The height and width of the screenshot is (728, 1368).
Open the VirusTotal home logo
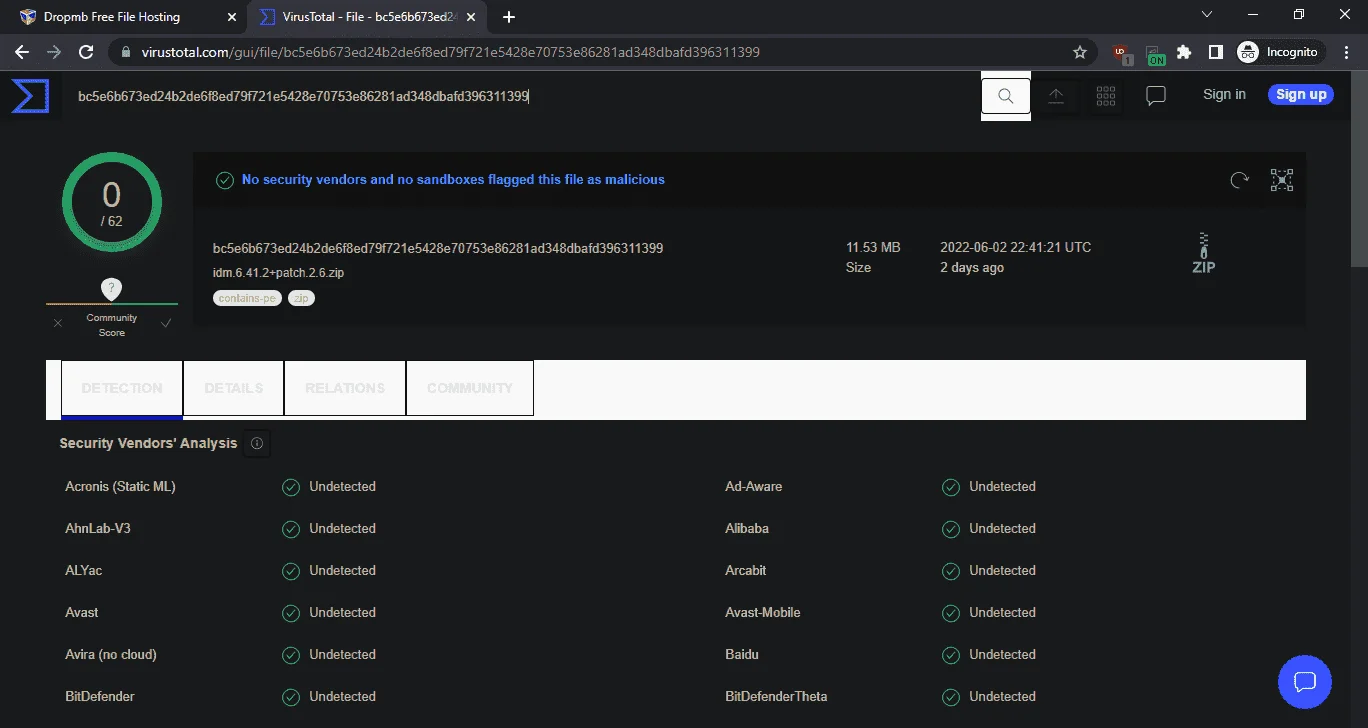[x=30, y=95]
